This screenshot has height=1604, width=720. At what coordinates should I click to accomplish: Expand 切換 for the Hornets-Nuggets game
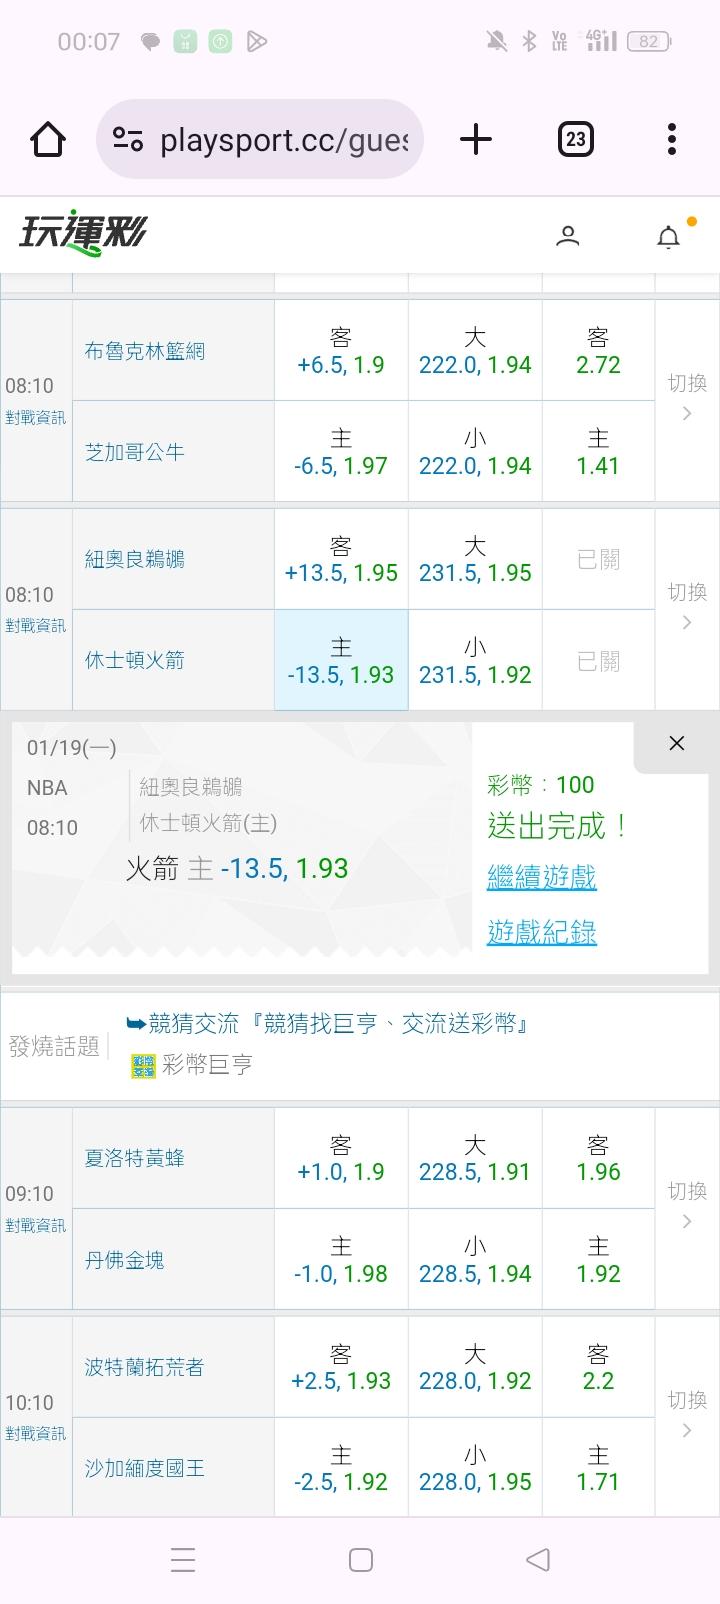click(x=687, y=1205)
